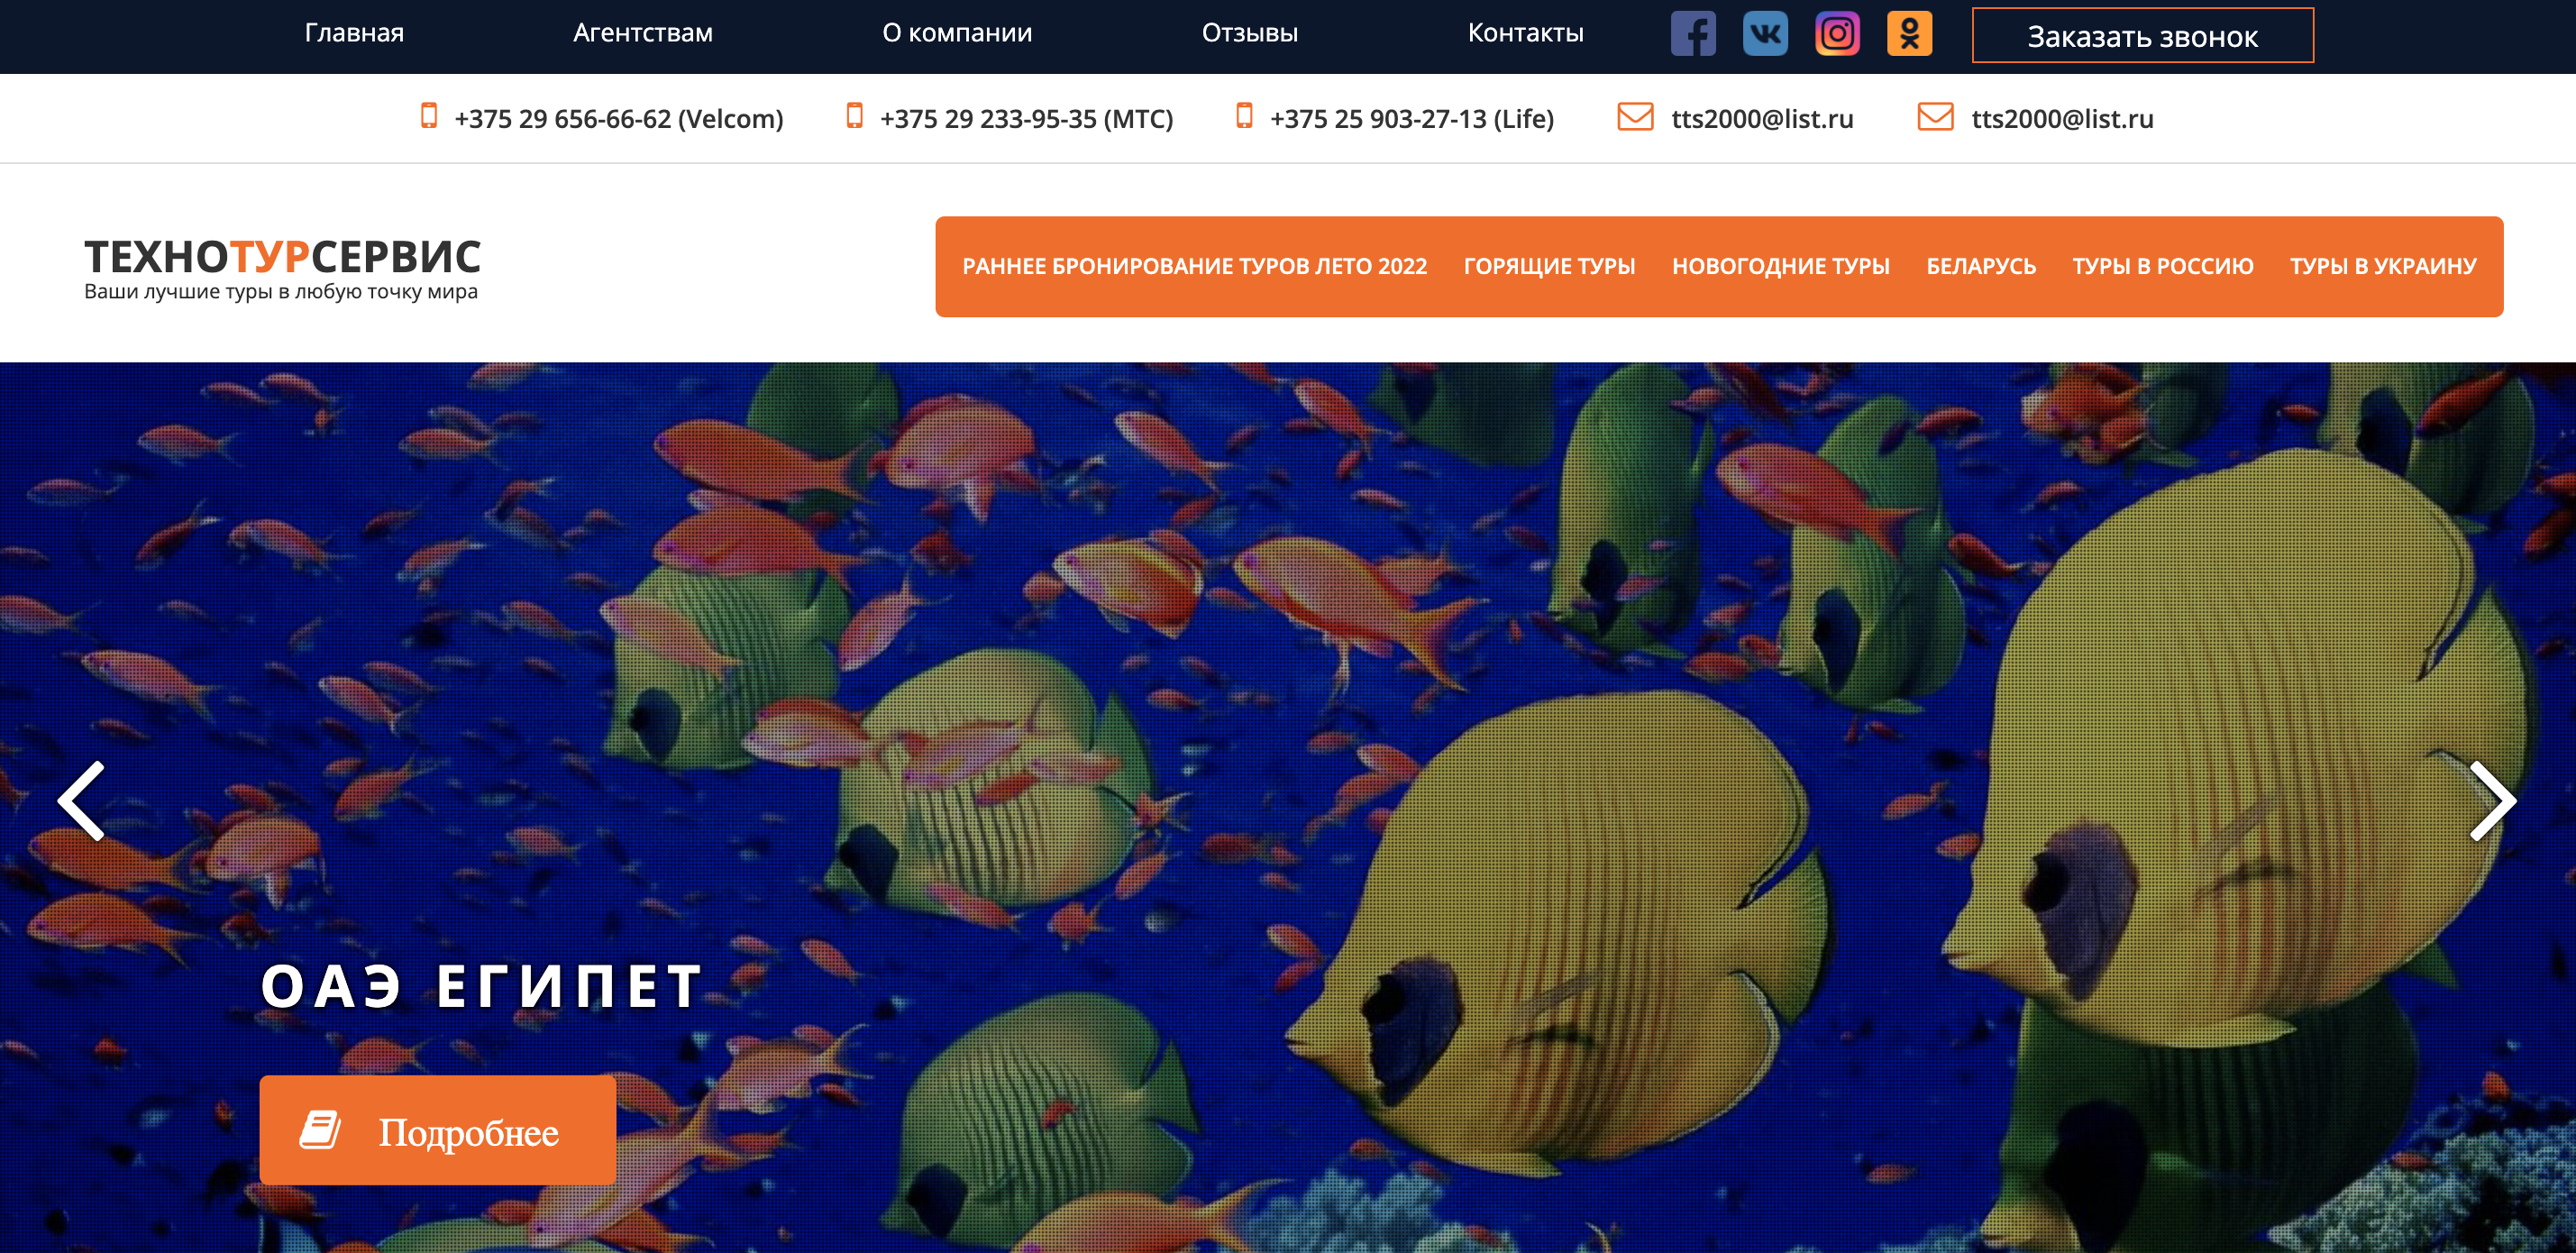
Task: Open the Facebook social icon
Action: pos(1692,34)
